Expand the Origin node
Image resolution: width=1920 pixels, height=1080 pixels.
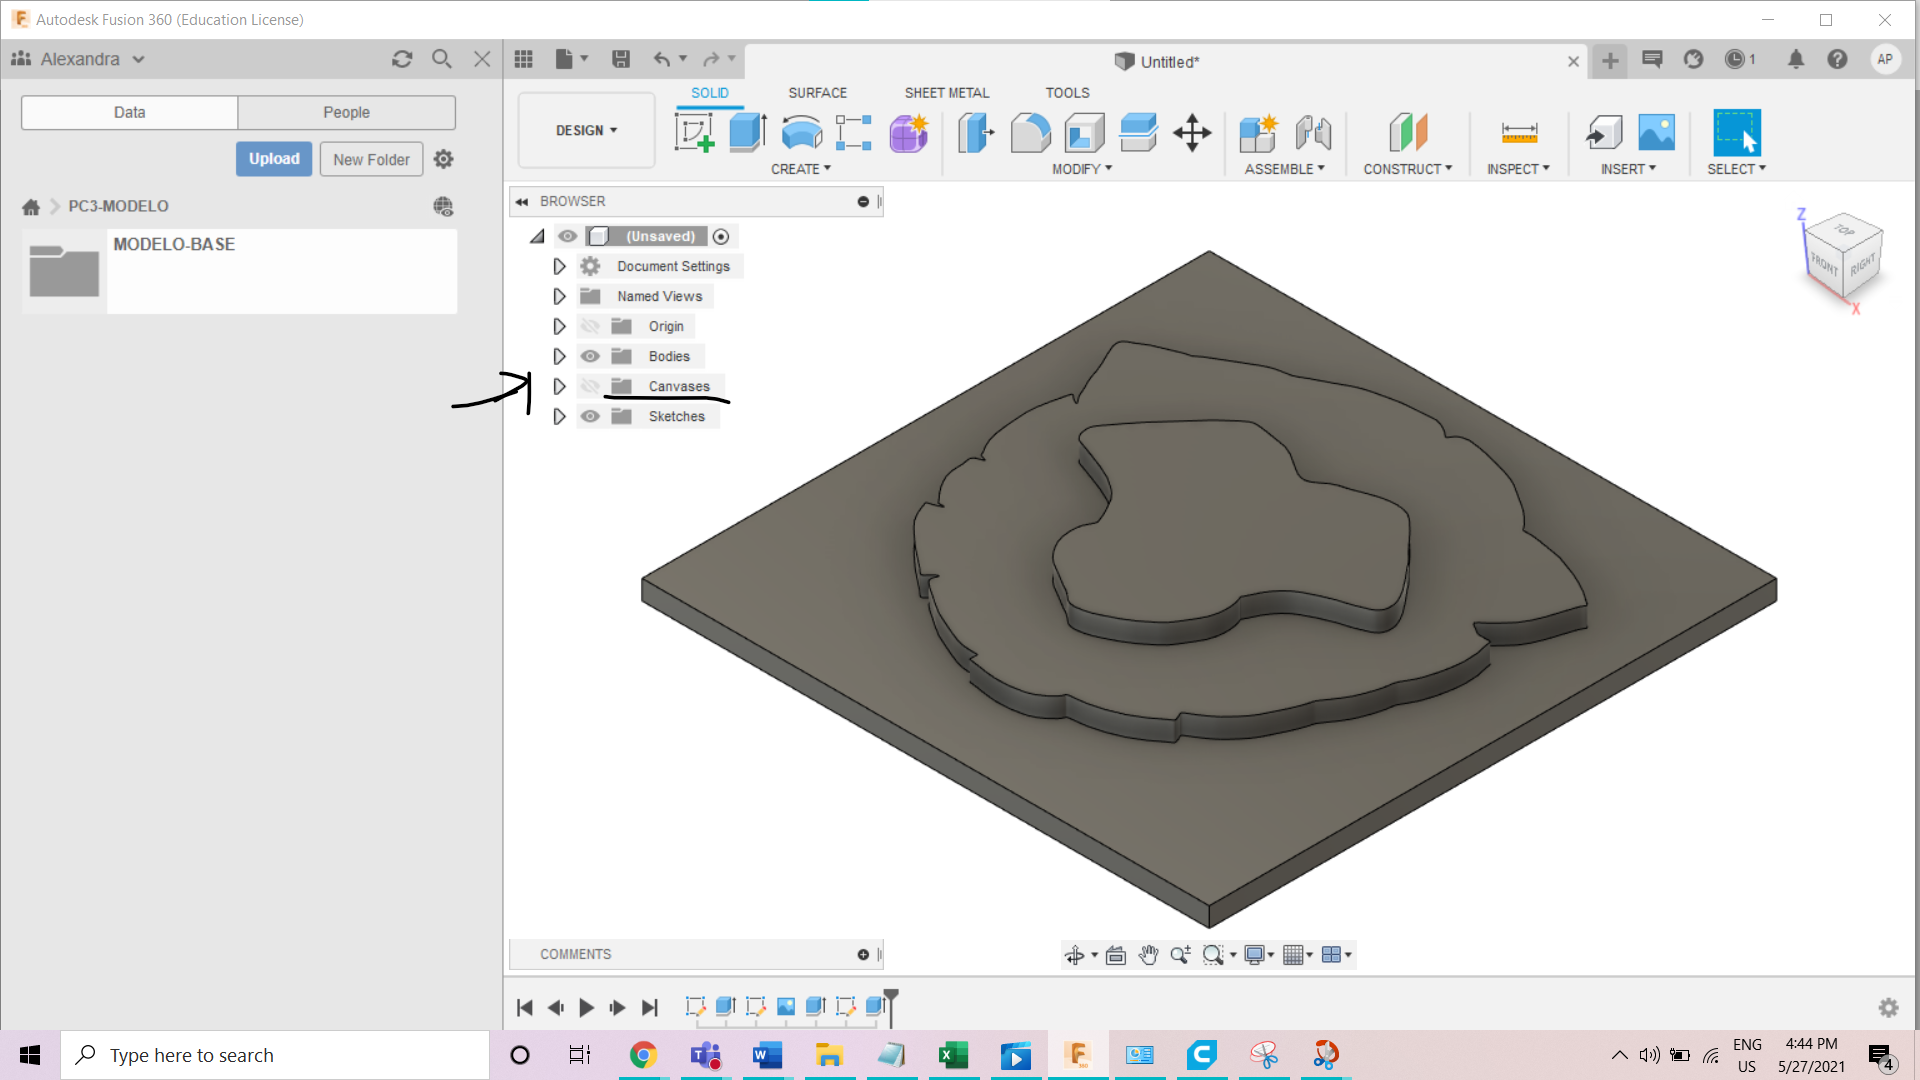point(559,326)
